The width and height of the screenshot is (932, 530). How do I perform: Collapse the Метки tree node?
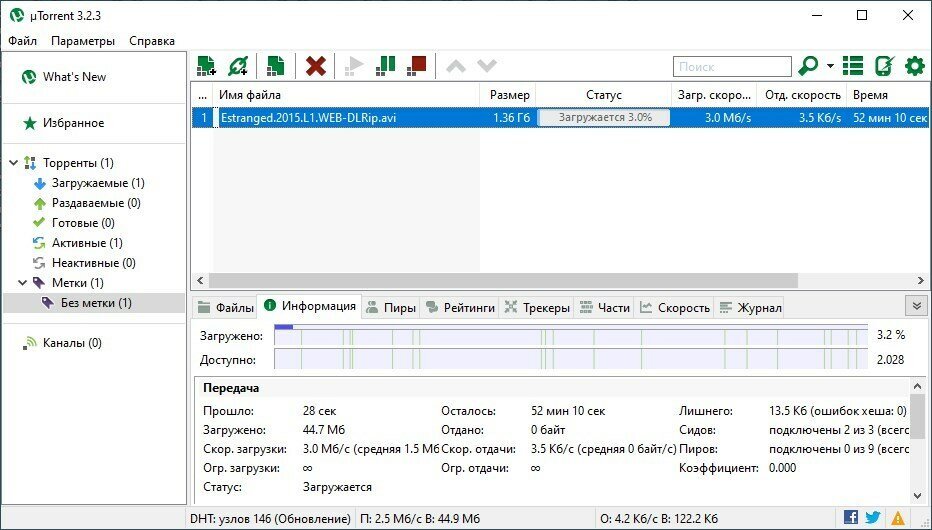(23, 282)
